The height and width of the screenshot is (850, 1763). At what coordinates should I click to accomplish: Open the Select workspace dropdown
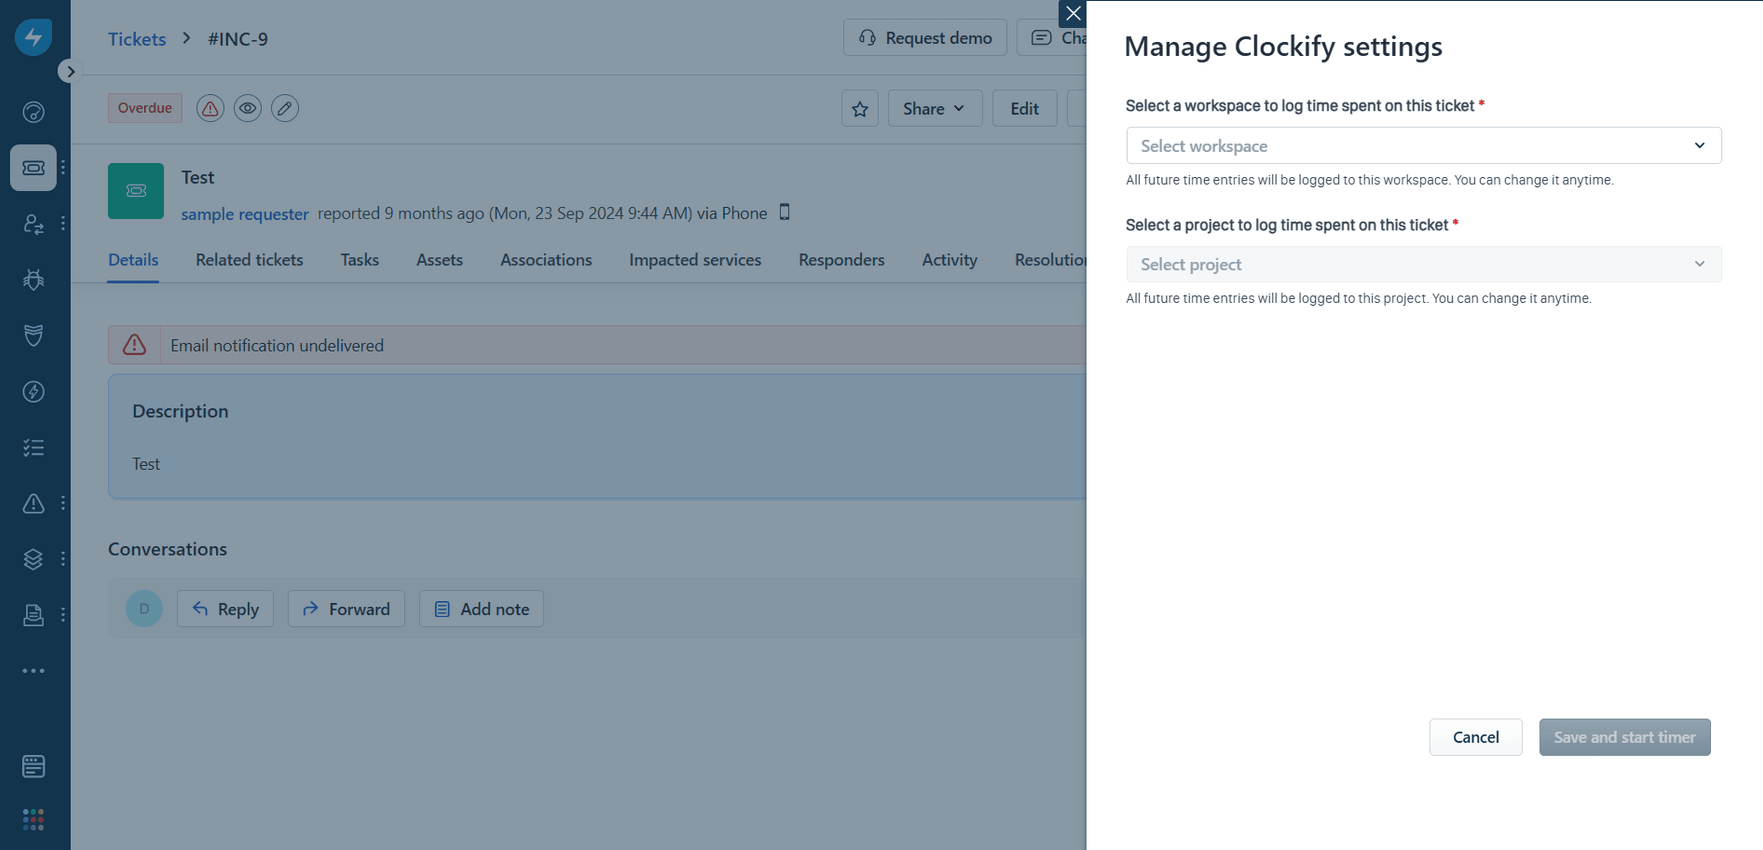click(1423, 146)
